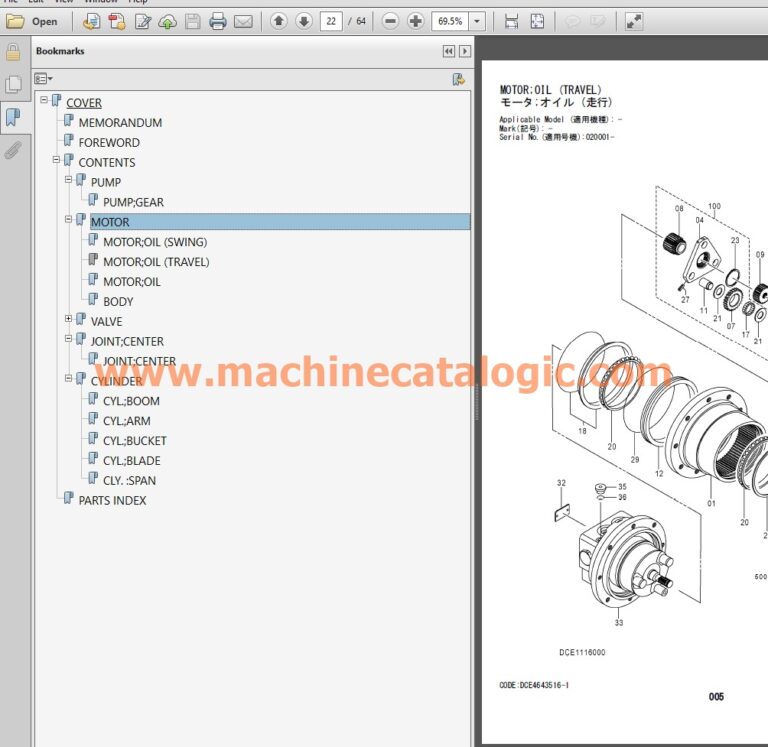Screen dimensions: 768x747
Task: Click the Open folder icon
Action: tap(15, 21)
